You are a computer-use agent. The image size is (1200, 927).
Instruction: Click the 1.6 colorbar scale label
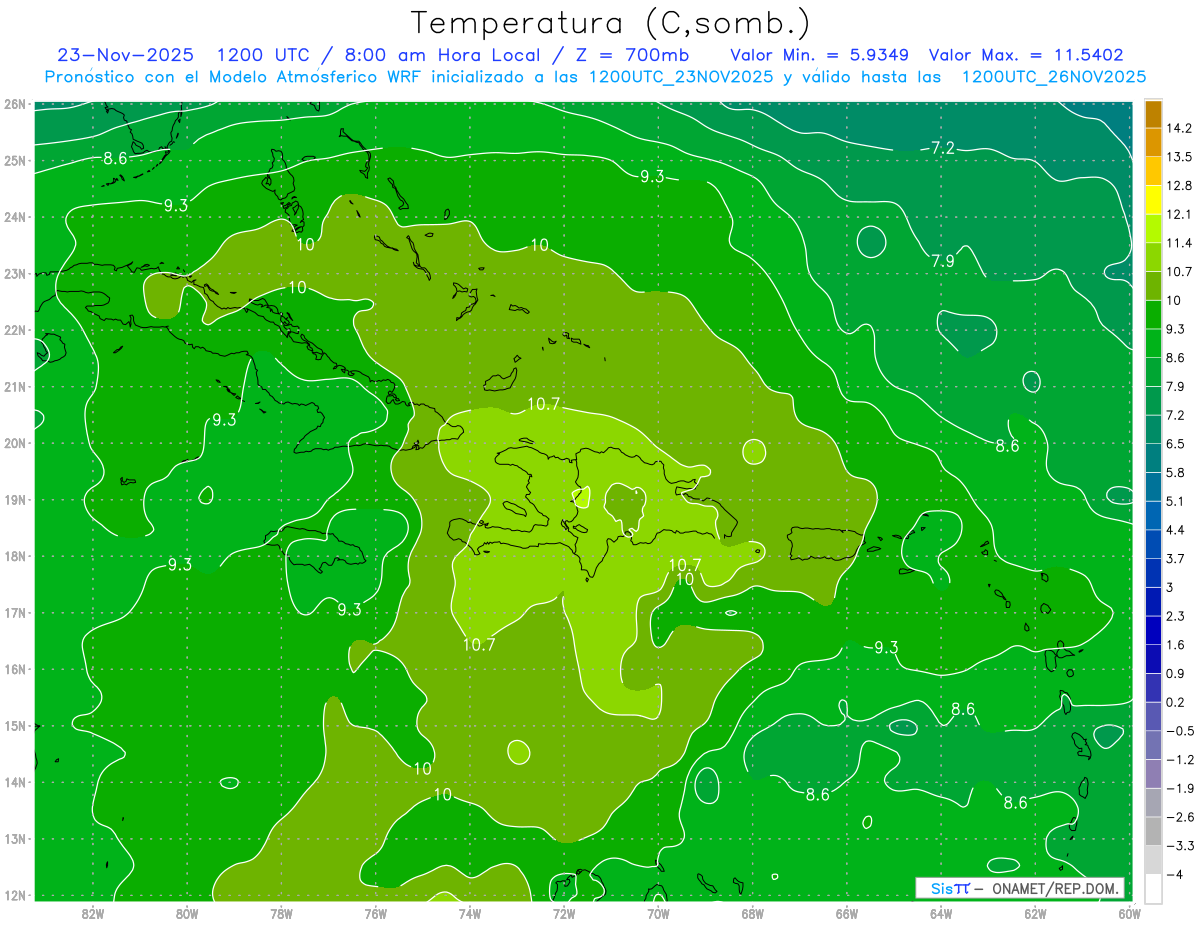coord(1176,645)
